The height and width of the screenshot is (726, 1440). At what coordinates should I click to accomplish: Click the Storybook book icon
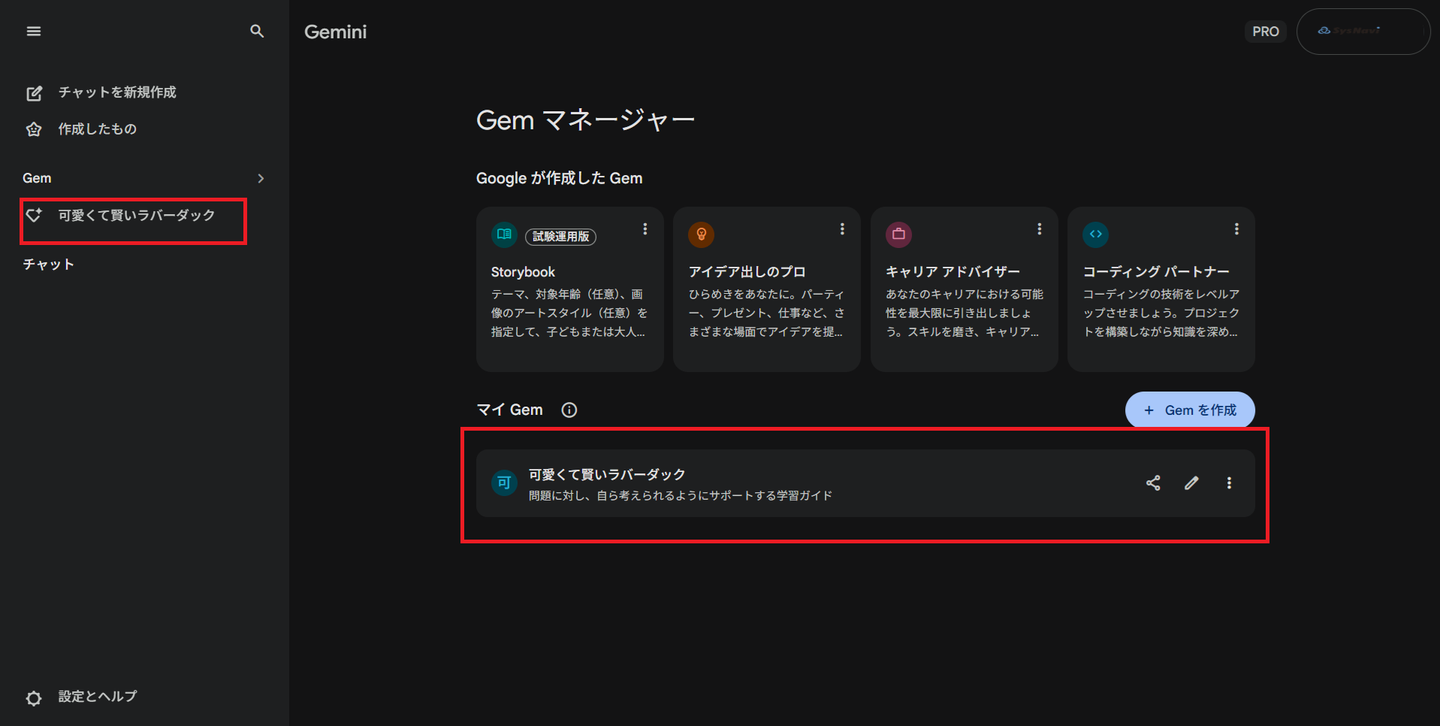pos(504,234)
